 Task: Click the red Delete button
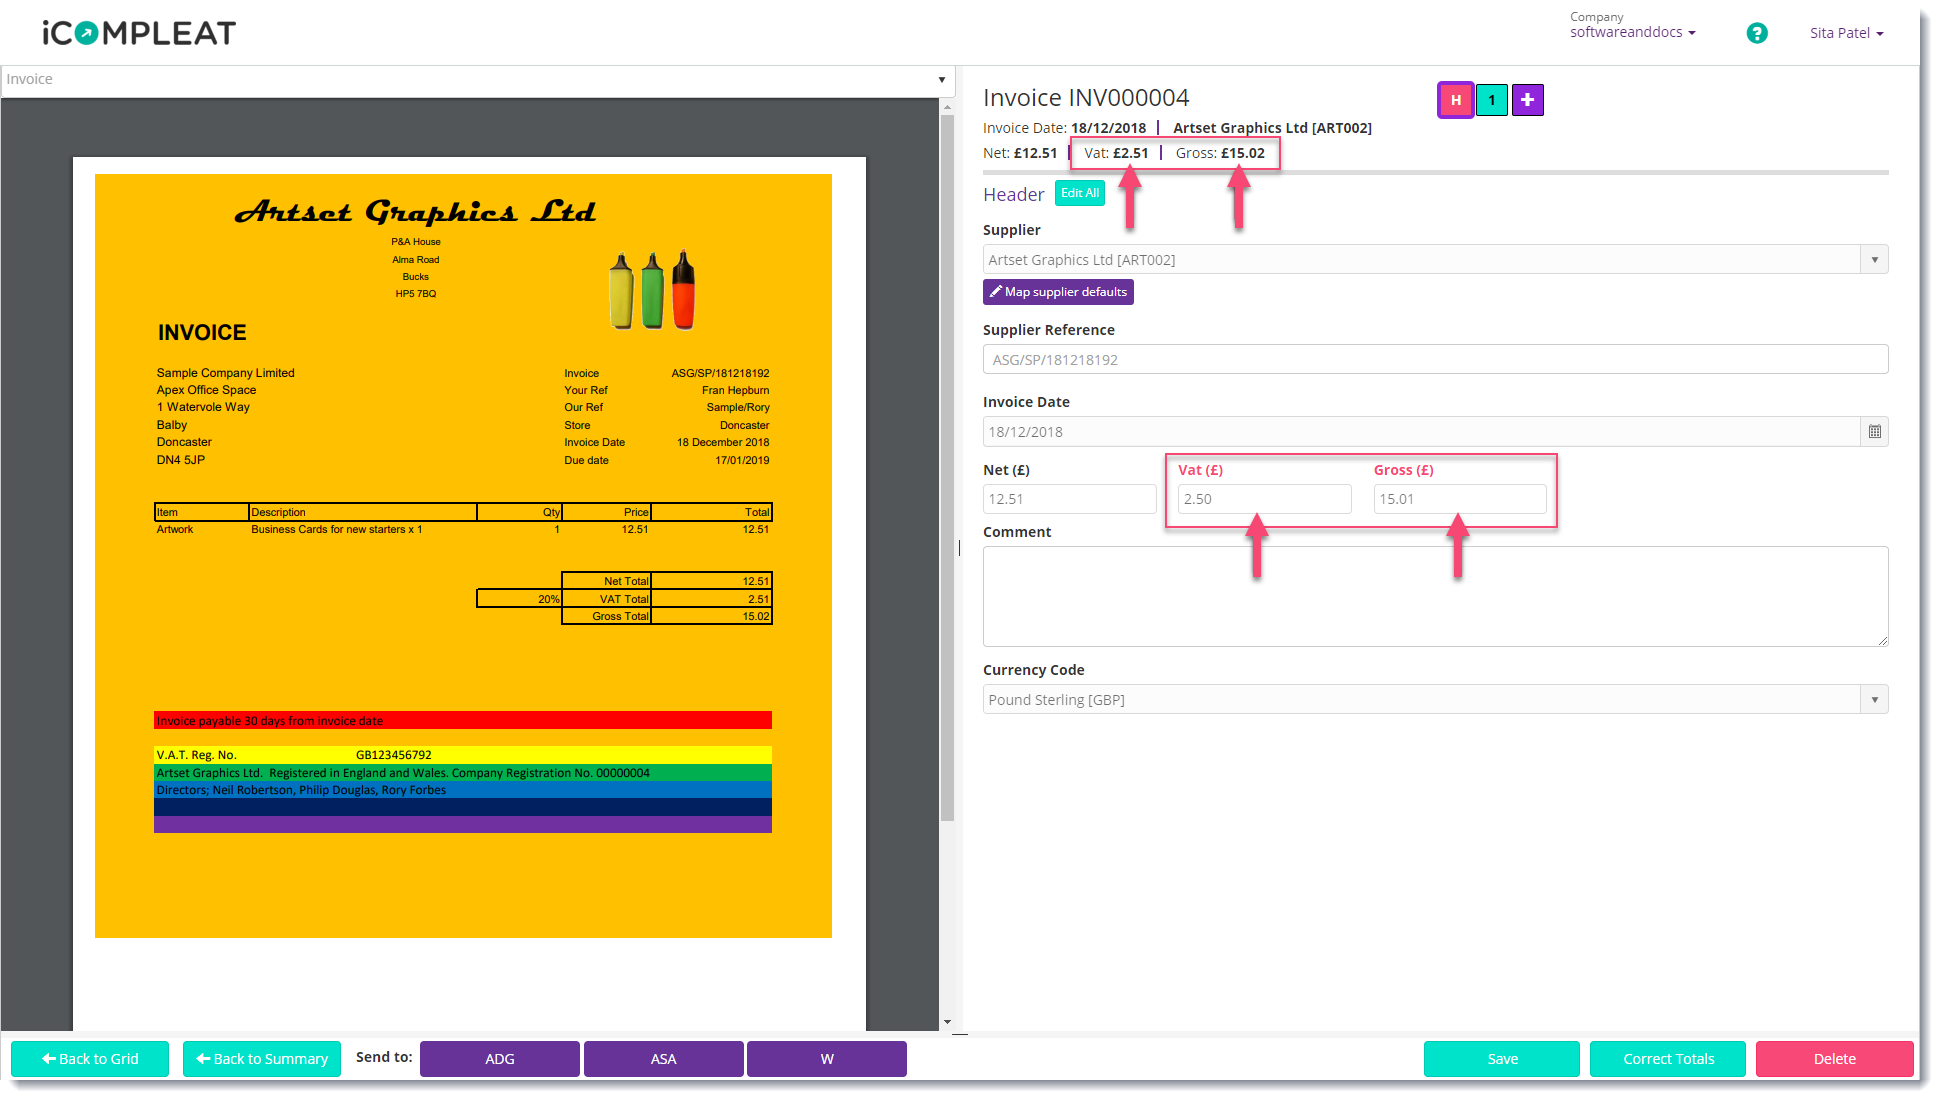tap(1835, 1059)
